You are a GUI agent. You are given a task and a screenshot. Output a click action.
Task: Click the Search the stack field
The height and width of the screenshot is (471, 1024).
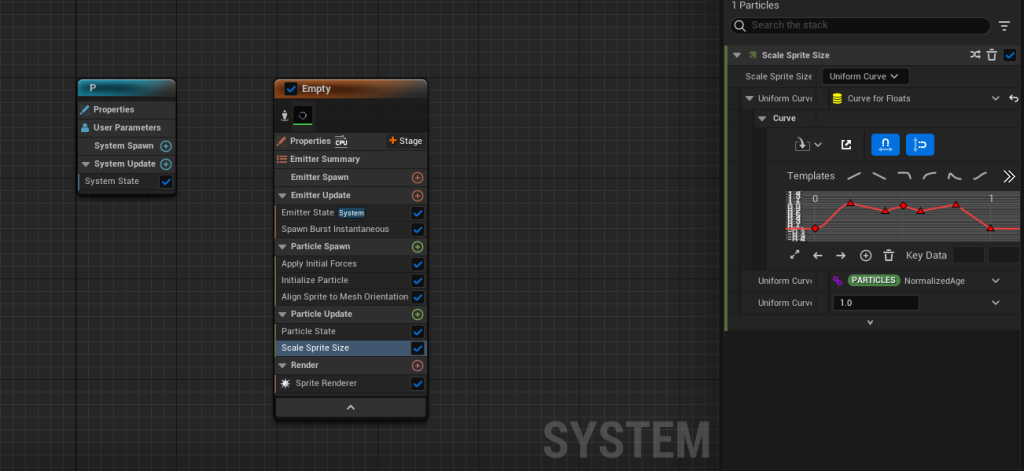(860, 25)
